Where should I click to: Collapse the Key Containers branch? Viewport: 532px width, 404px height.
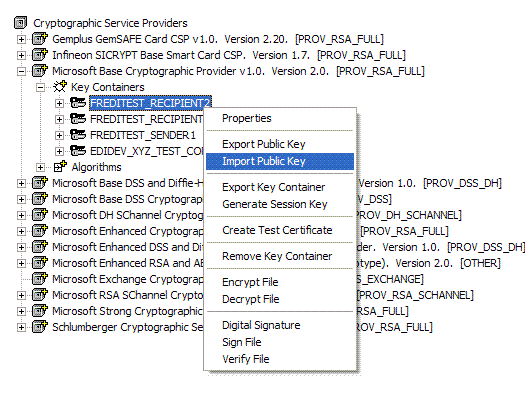(40, 88)
